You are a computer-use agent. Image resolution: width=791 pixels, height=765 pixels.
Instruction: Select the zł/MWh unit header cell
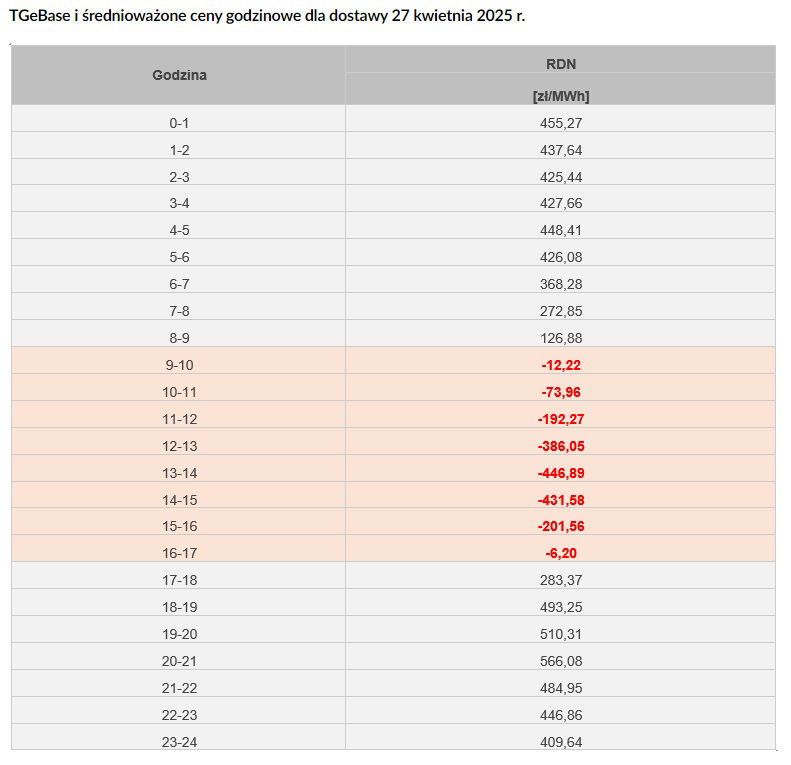pos(560,96)
